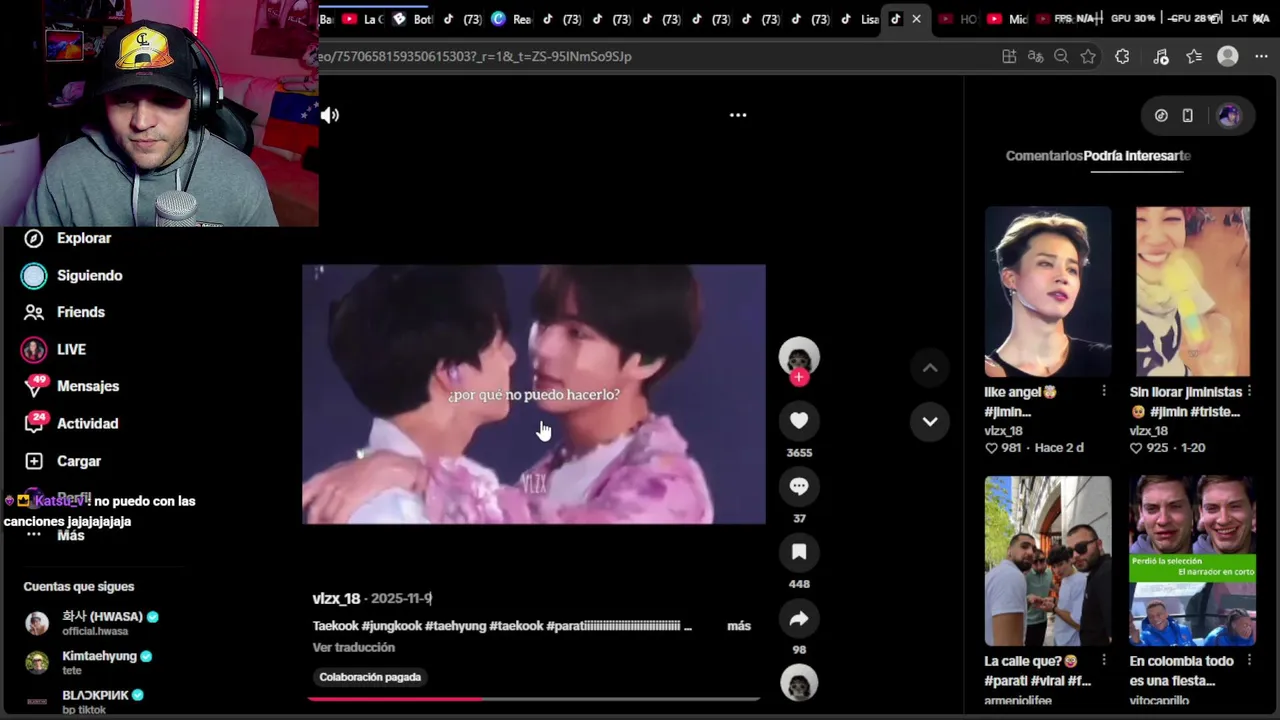Open the three-dot video options menu
1280x720 pixels.
(738, 115)
